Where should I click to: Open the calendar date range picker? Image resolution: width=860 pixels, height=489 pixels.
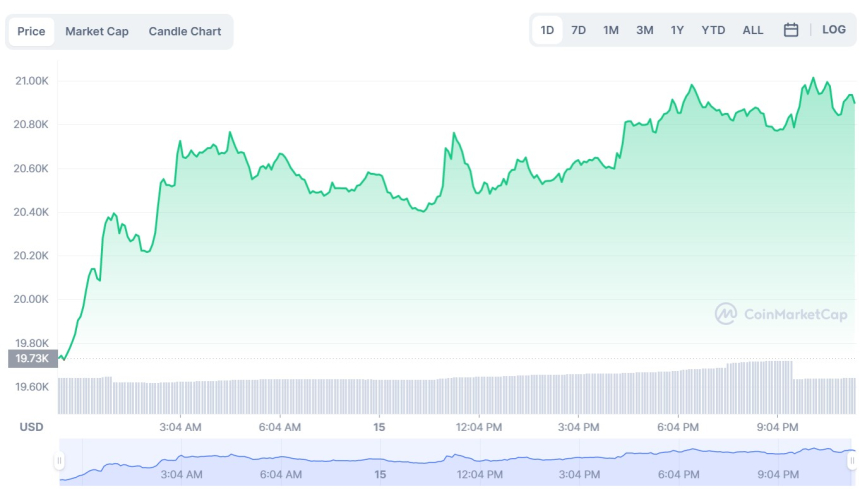tap(790, 30)
